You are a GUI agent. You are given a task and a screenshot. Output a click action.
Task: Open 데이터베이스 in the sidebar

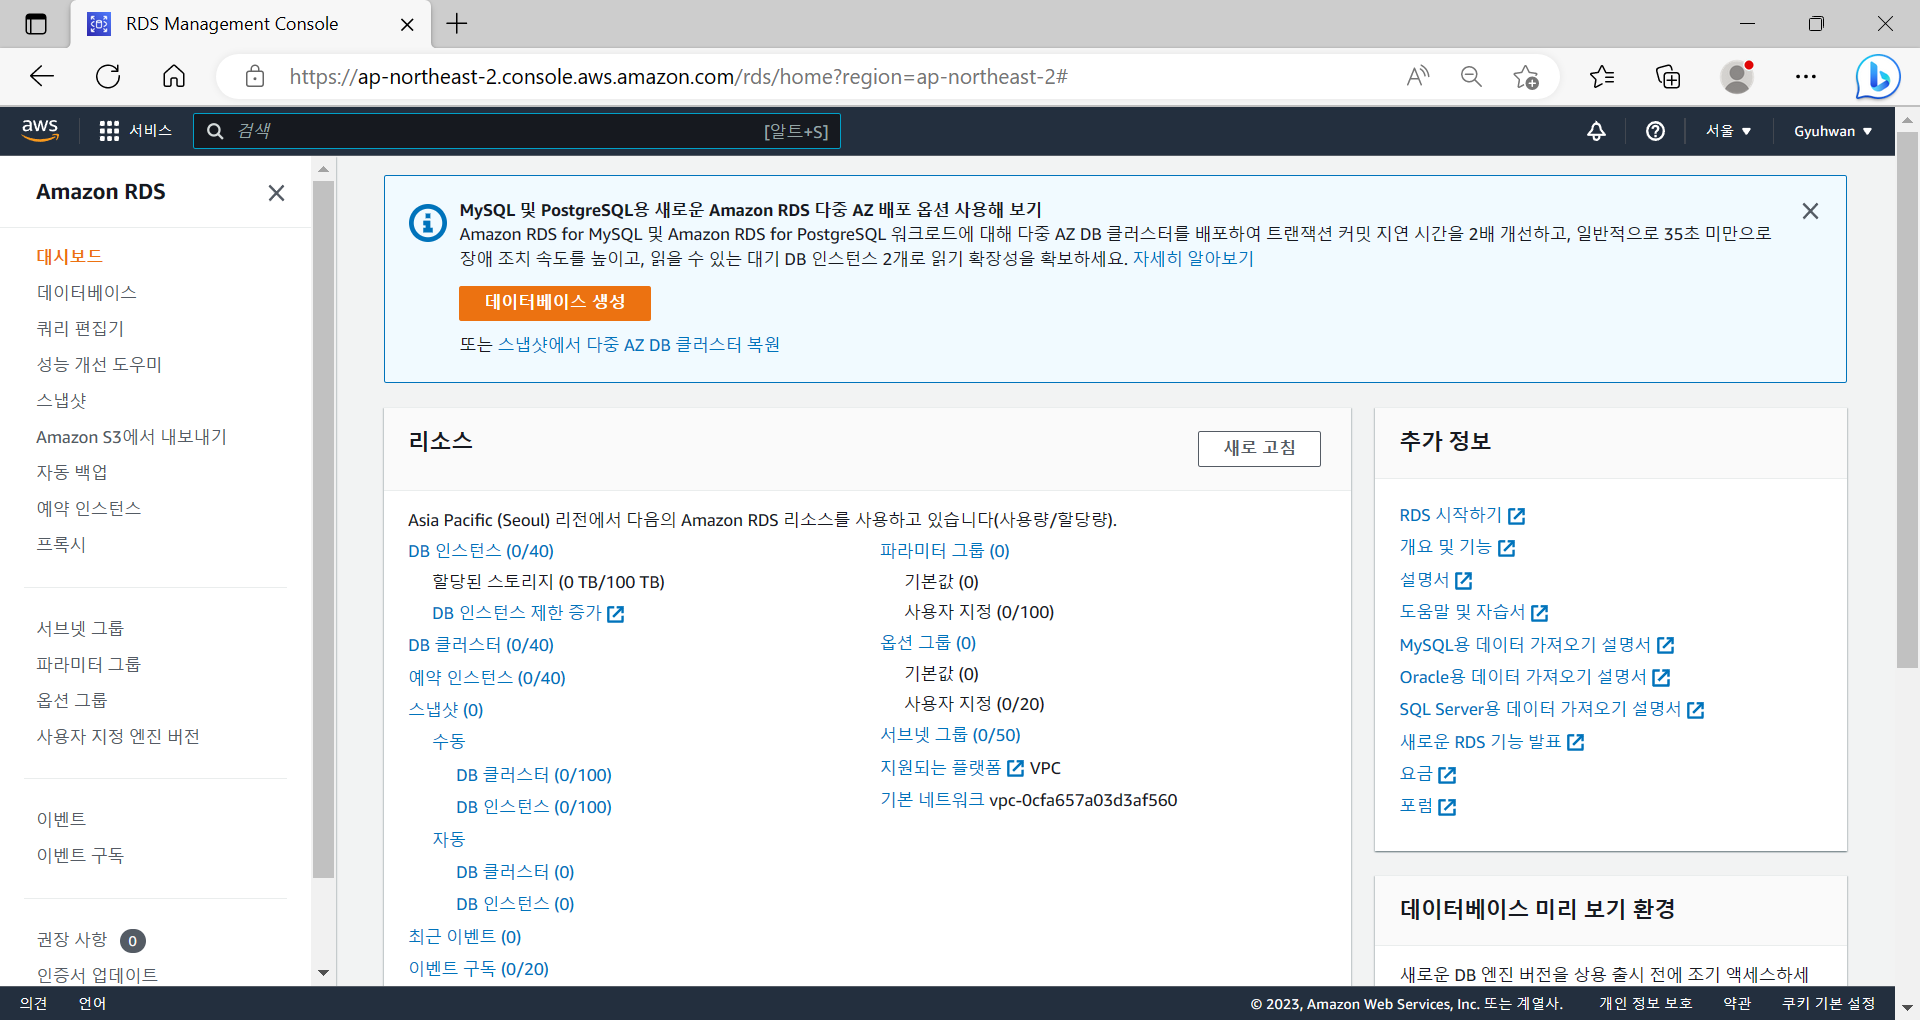coord(87,293)
